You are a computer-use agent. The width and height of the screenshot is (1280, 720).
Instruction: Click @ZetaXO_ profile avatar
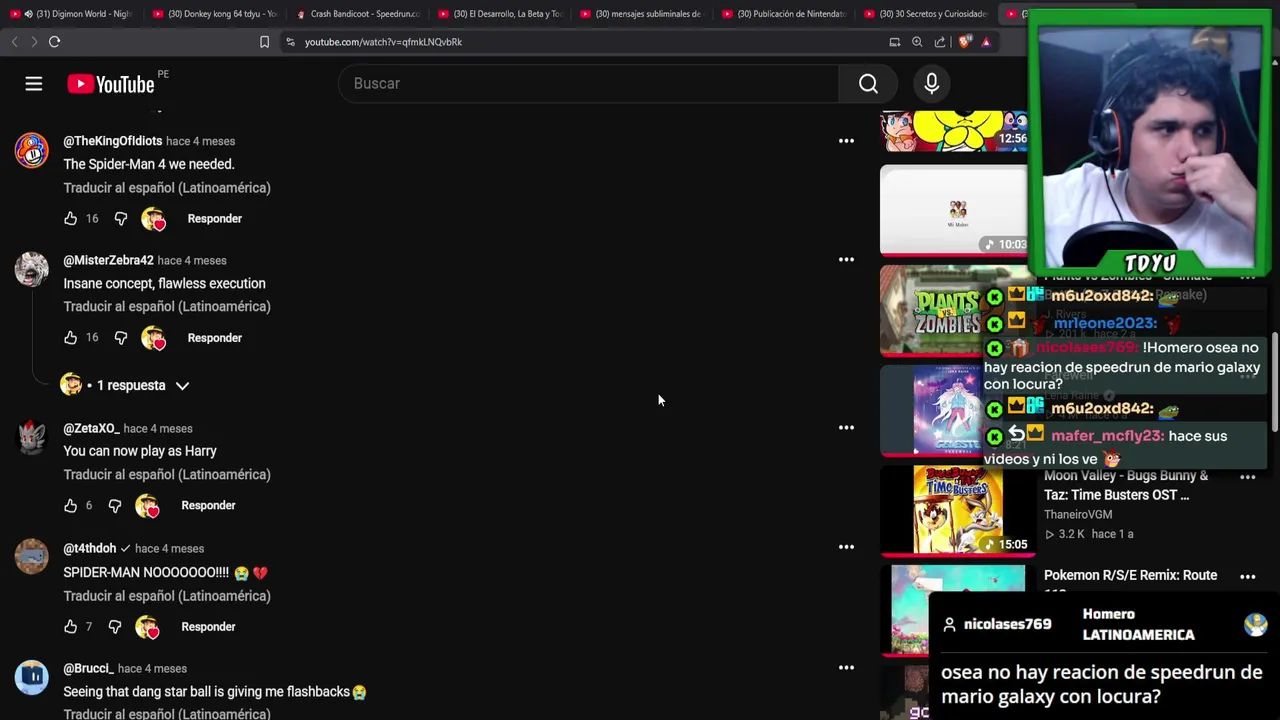click(31, 437)
